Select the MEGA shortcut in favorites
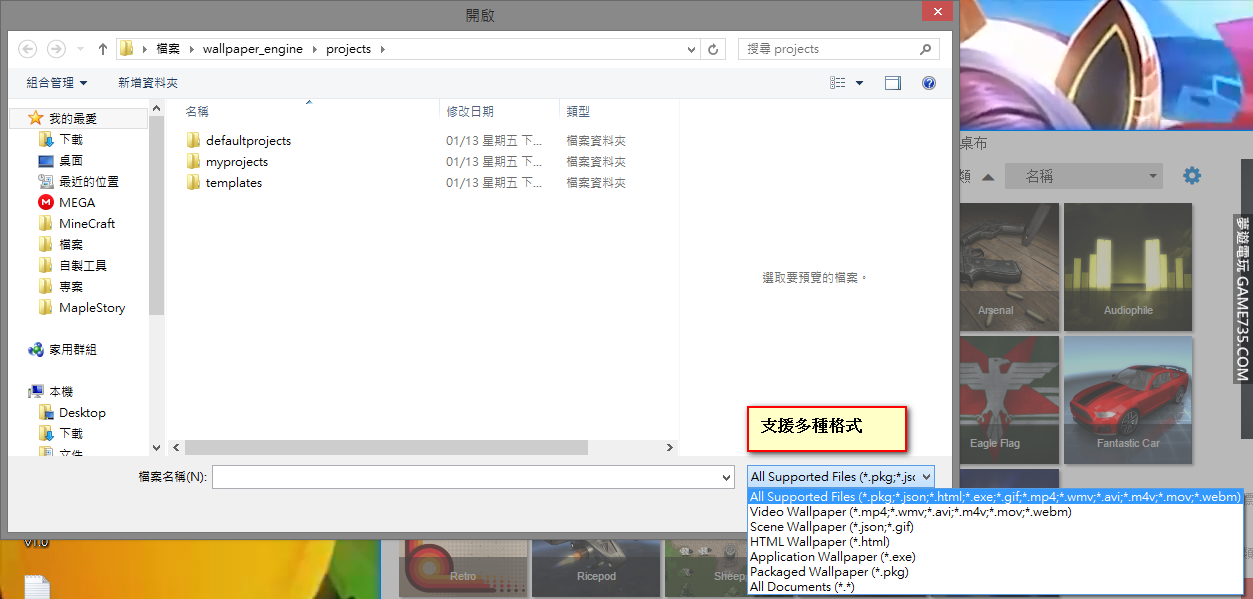1253x599 pixels. pyautogui.click(x=77, y=203)
